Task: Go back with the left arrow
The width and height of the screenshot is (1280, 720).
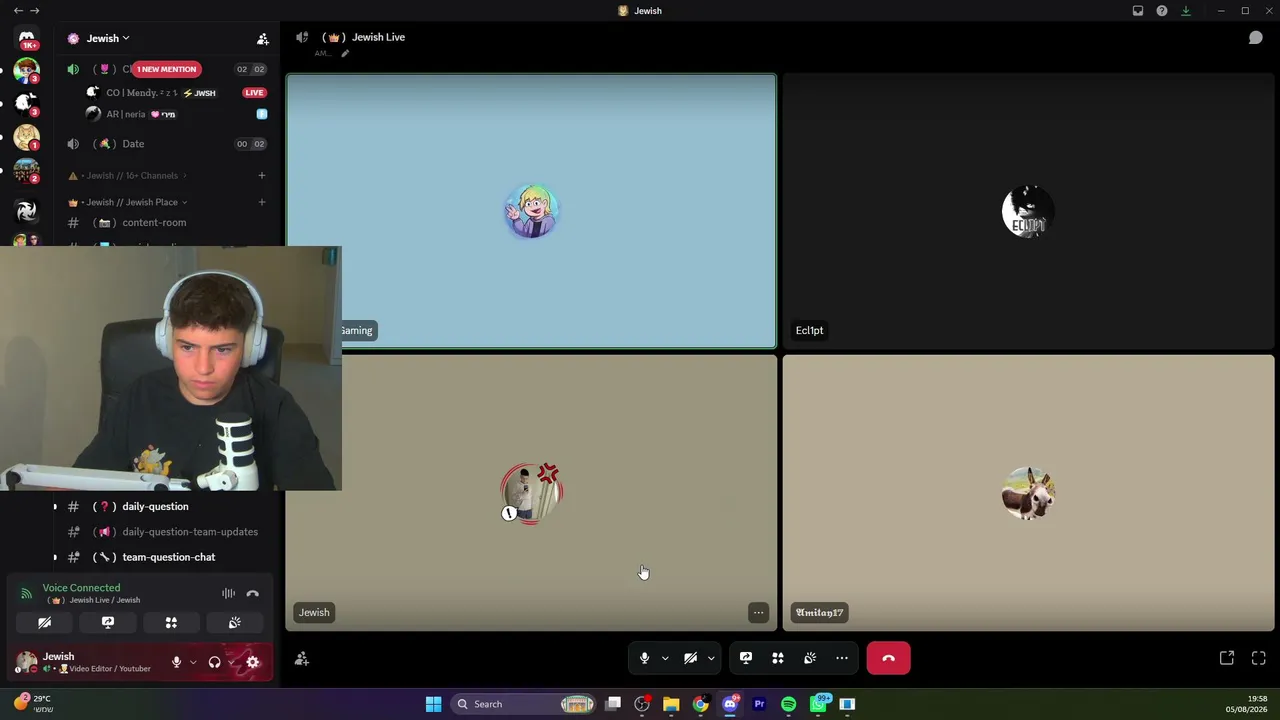Action: (x=18, y=10)
